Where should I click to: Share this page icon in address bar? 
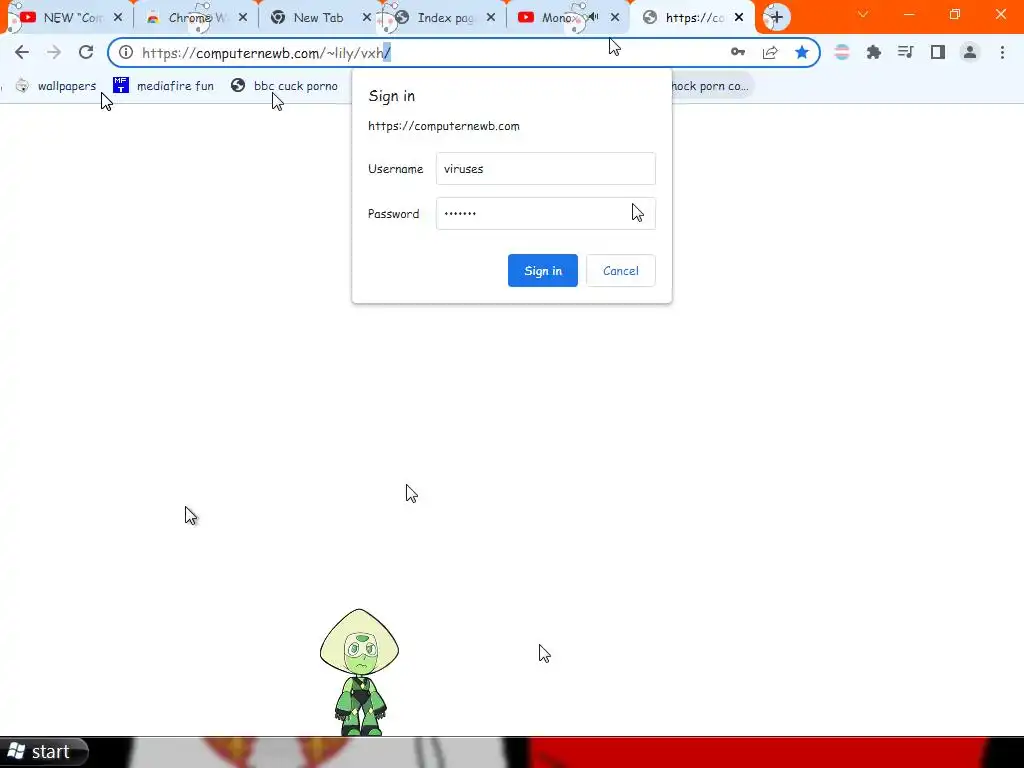click(770, 52)
